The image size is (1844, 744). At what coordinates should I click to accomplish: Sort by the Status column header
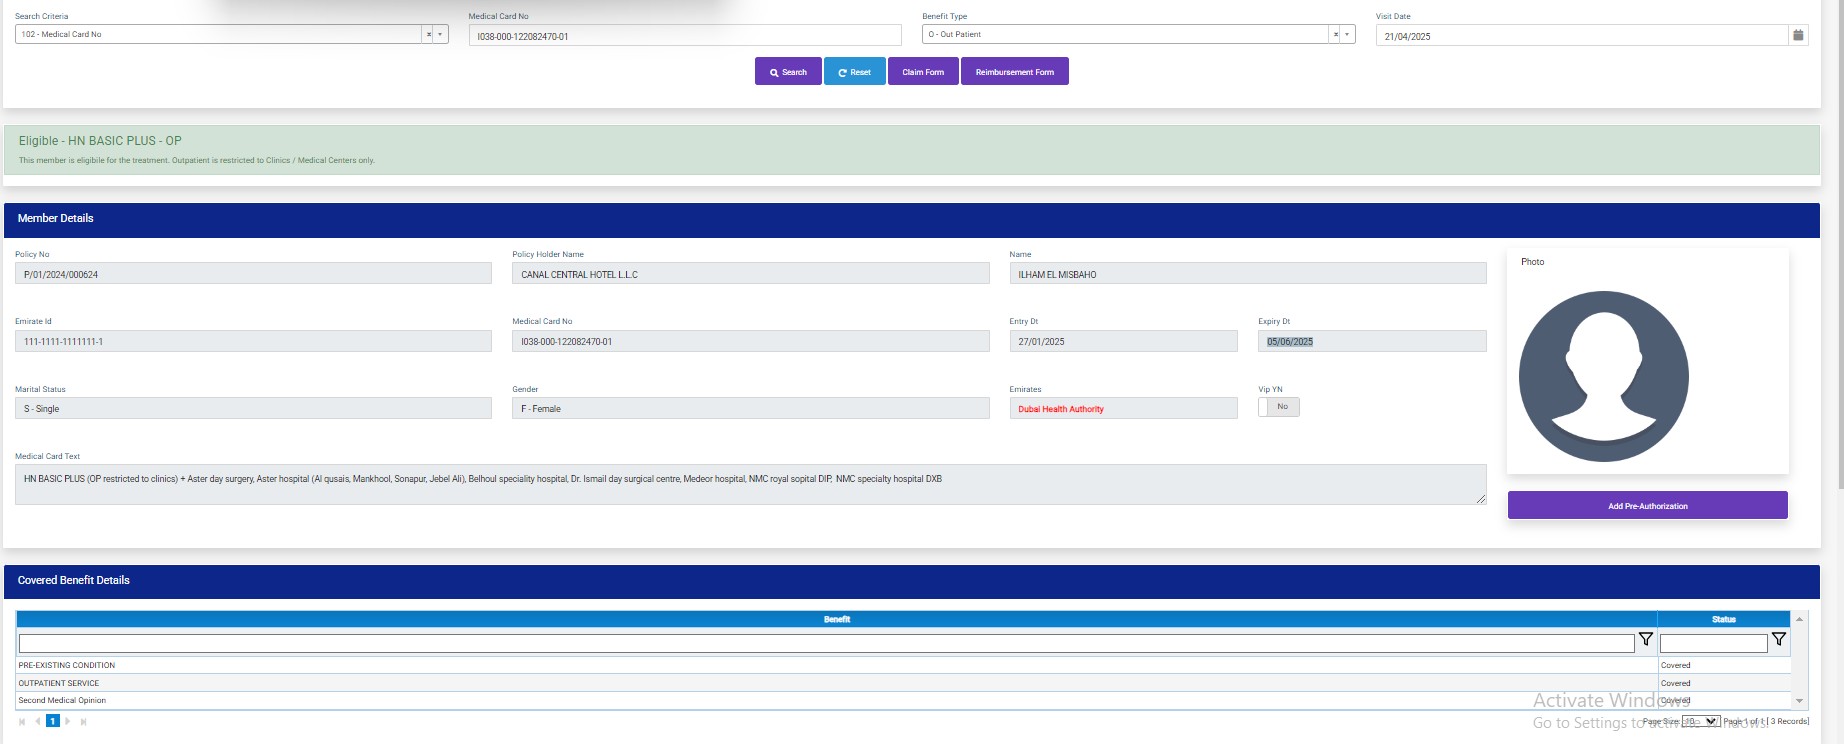[x=1723, y=619]
